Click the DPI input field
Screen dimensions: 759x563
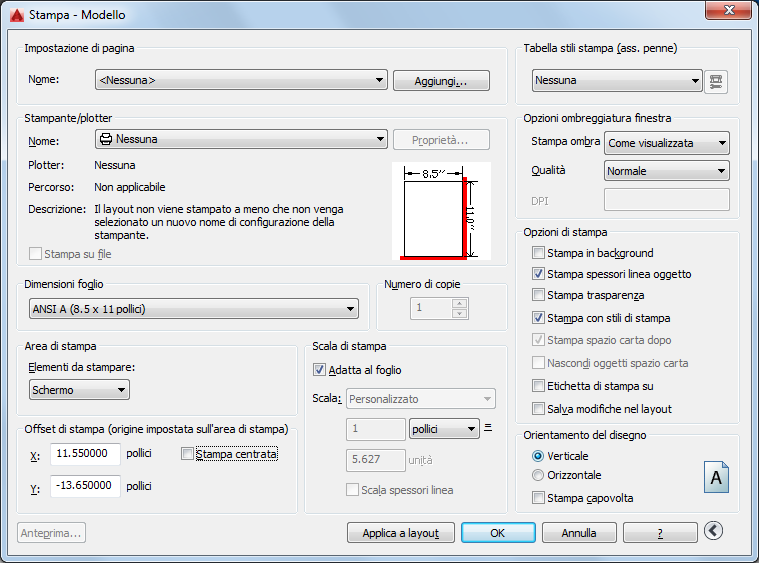tap(667, 200)
